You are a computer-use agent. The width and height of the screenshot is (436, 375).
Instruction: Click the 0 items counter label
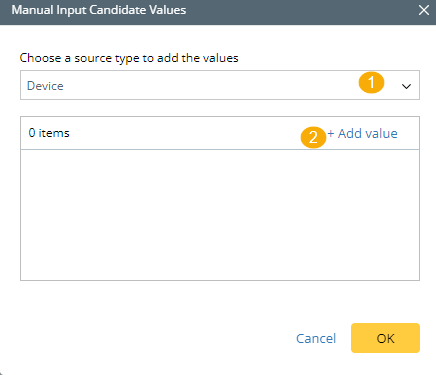[x=49, y=133]
